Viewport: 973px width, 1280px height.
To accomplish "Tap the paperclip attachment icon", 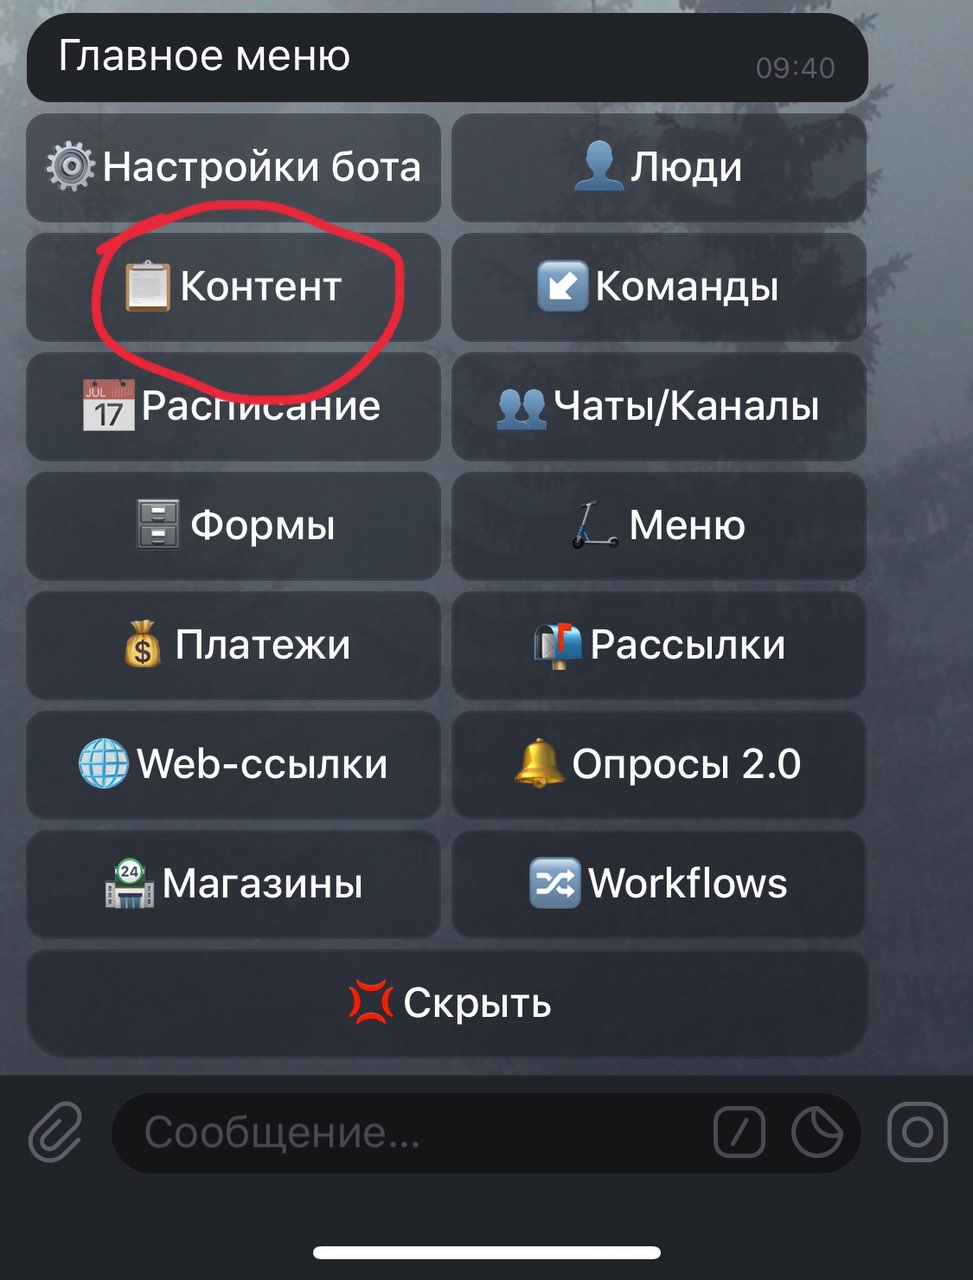I will [x=55, y=1132].
